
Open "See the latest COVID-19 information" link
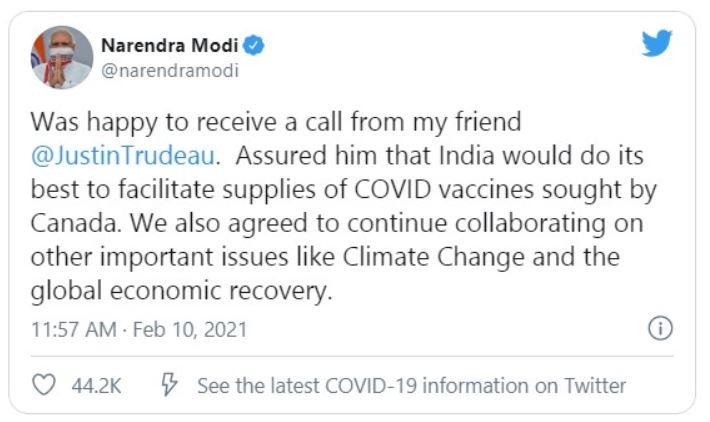tap(411, 385)
